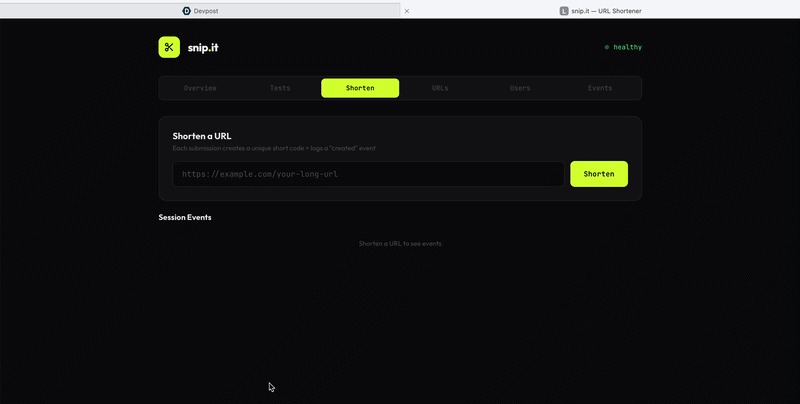Click the Shorten submit button
The image size is (800, 404).
(x=599, y=174)
